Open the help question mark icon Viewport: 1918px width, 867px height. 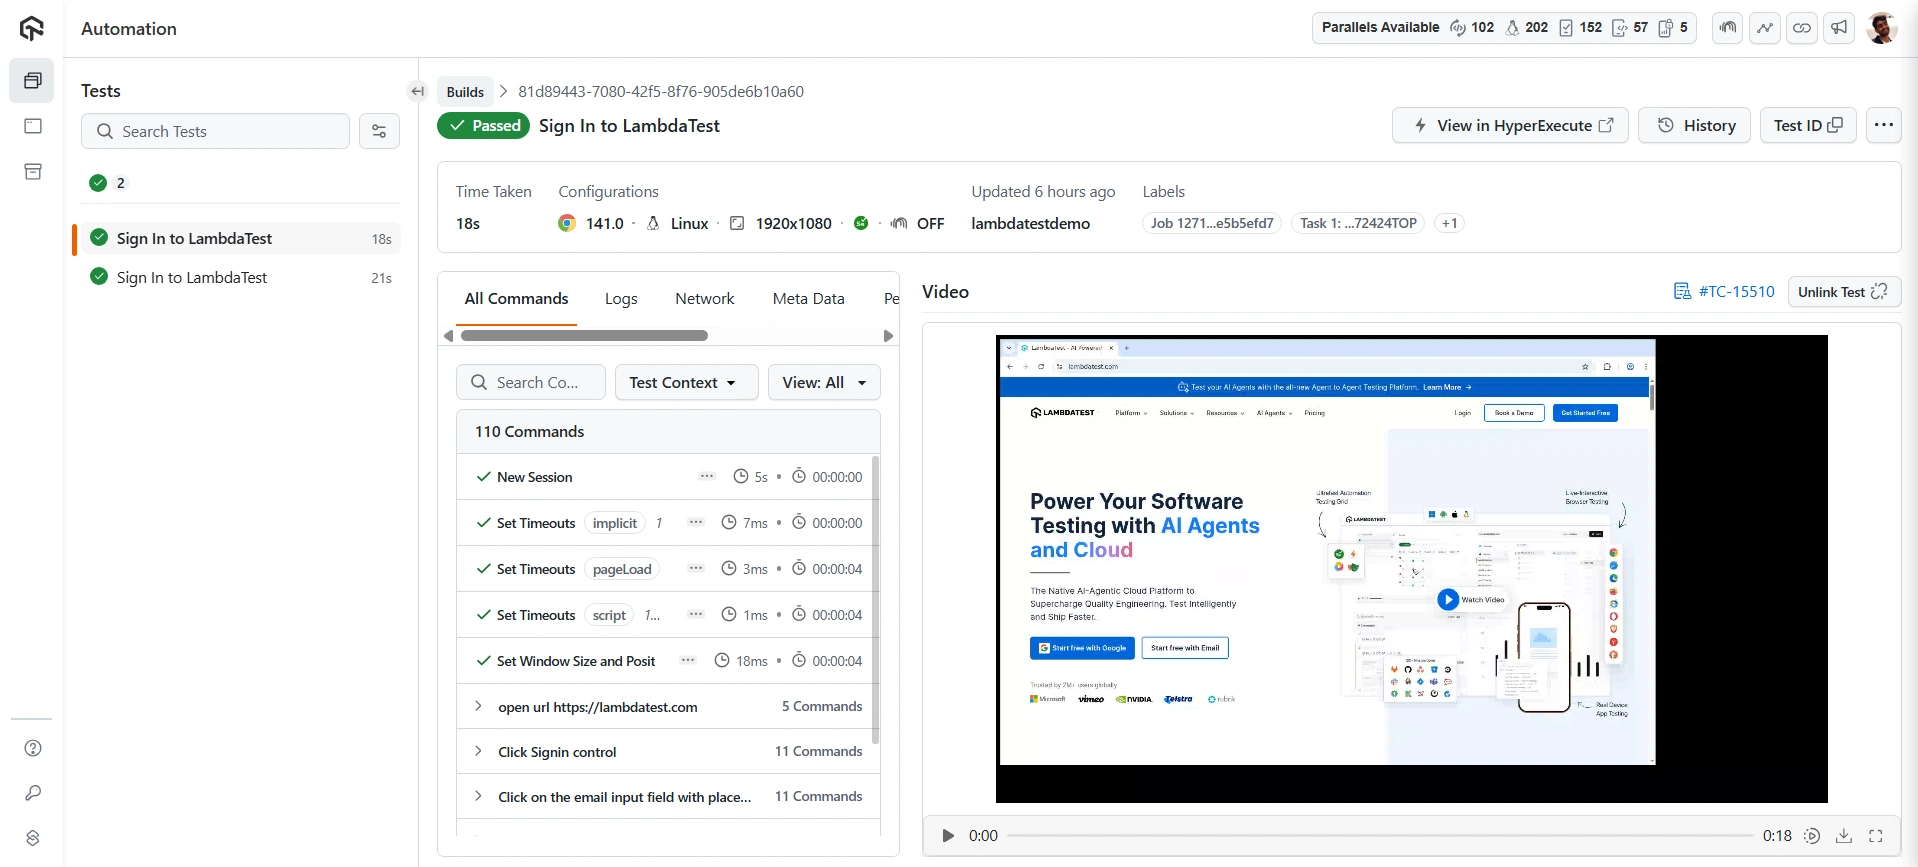[33, 748]
